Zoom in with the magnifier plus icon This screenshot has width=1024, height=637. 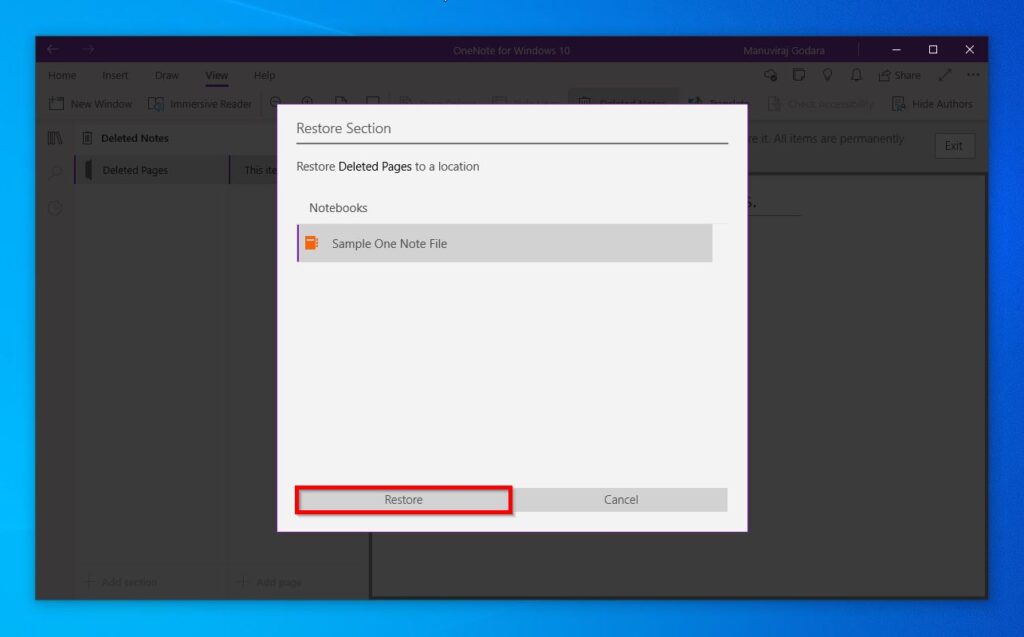click(307, 101)
